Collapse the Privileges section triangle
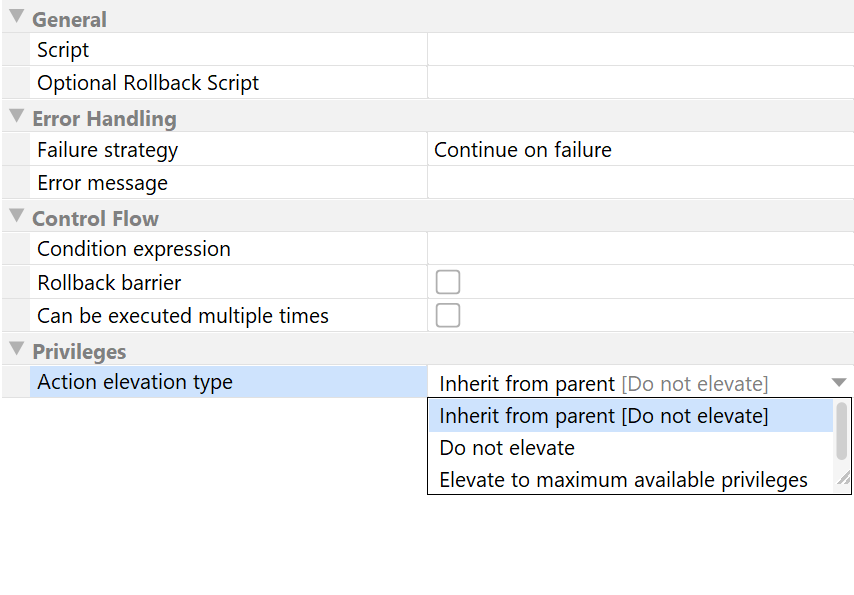 click(x=16, y=349)
